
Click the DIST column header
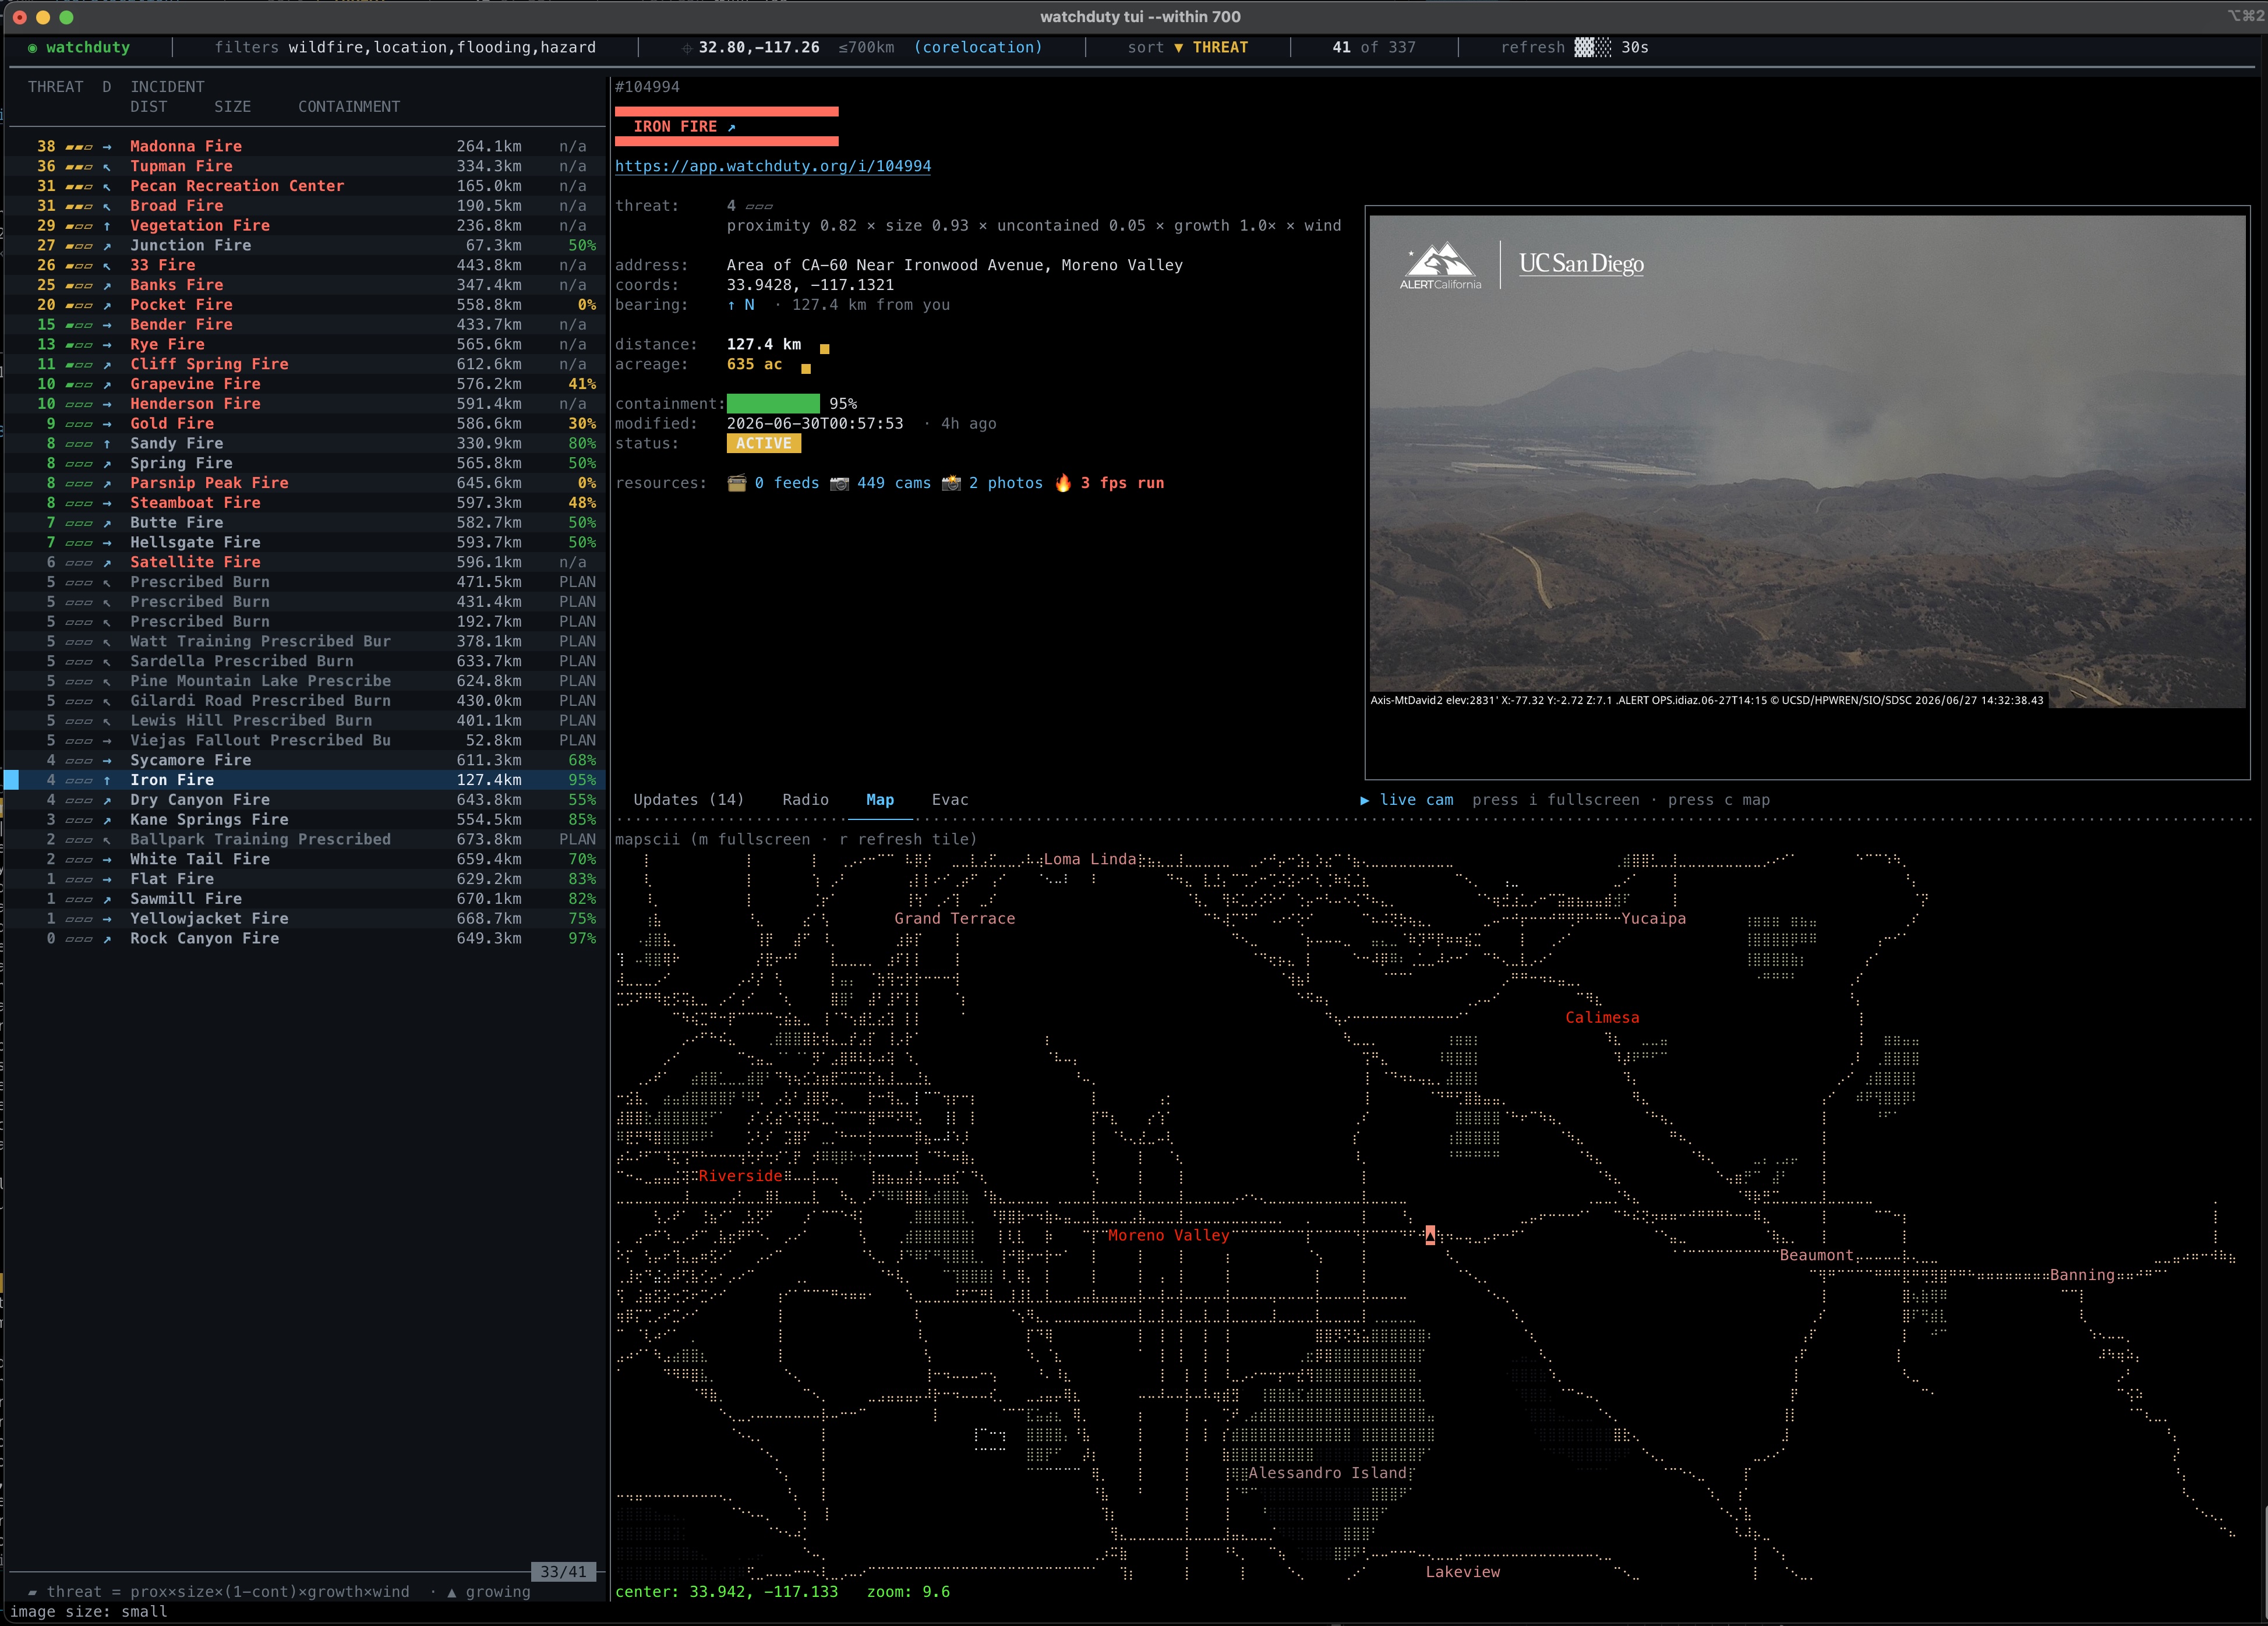[149, 107]
